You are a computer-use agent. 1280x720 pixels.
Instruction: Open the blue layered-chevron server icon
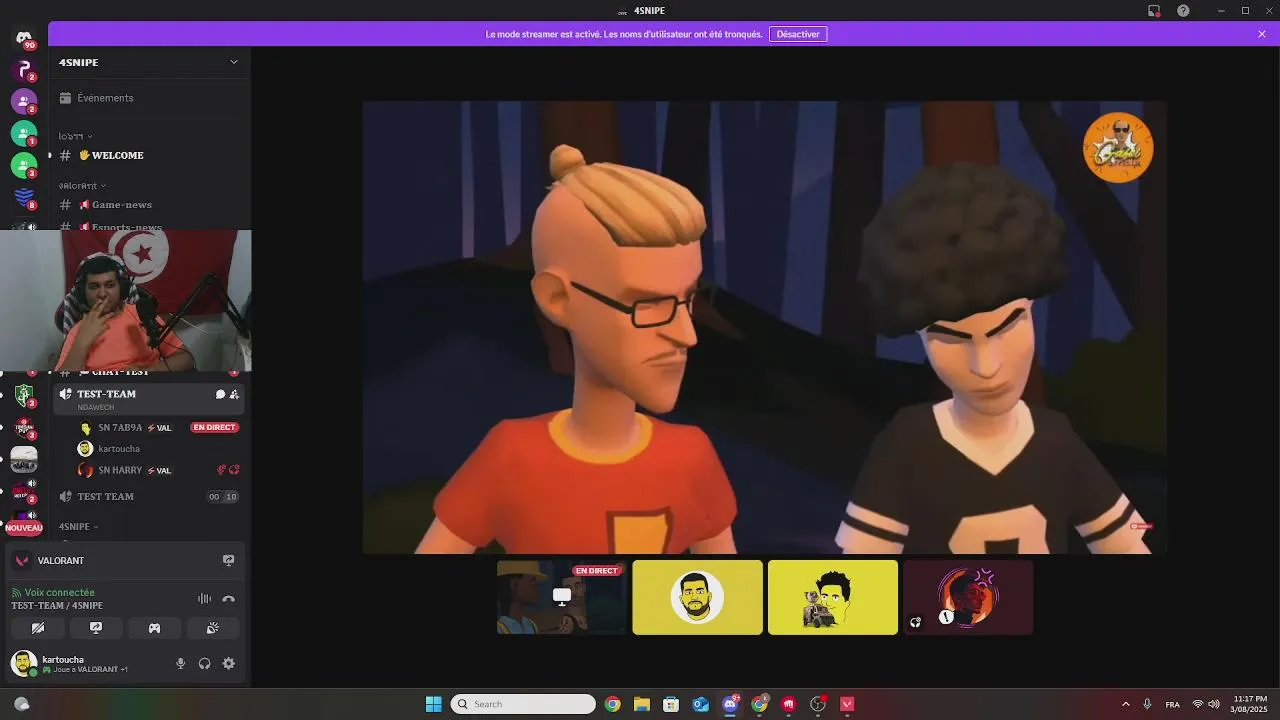tap(24, 197)
